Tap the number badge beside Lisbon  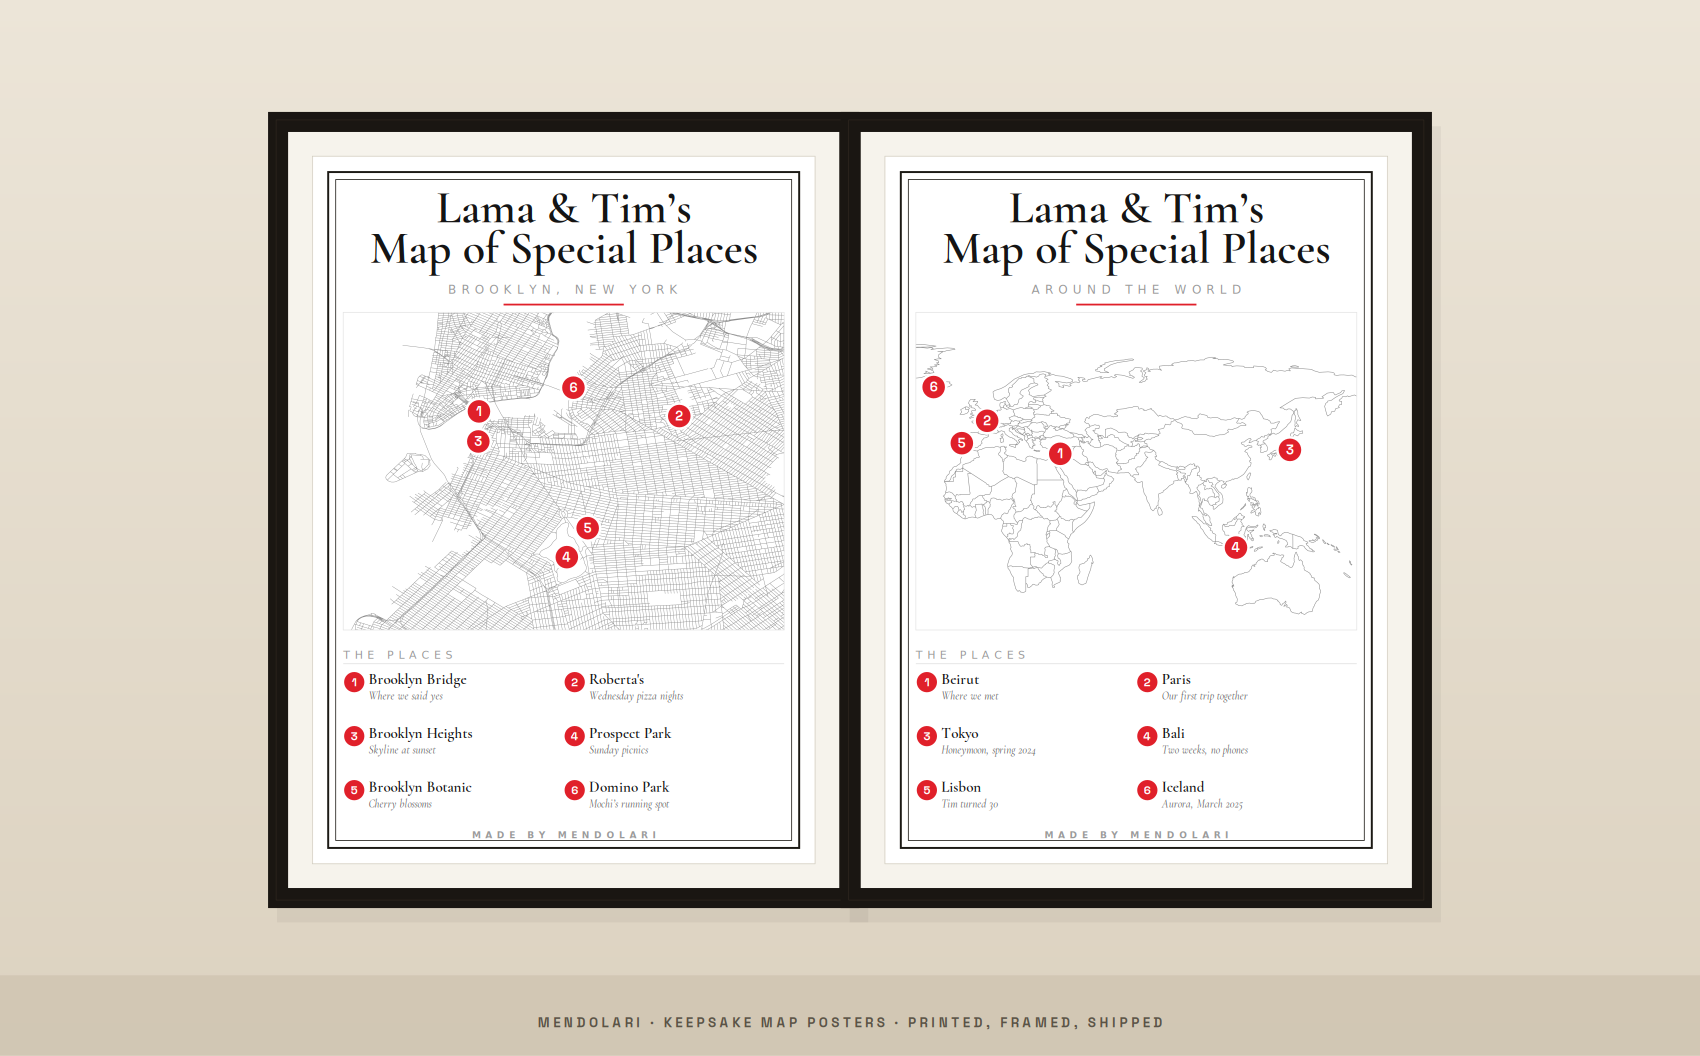tap(927, 790)
